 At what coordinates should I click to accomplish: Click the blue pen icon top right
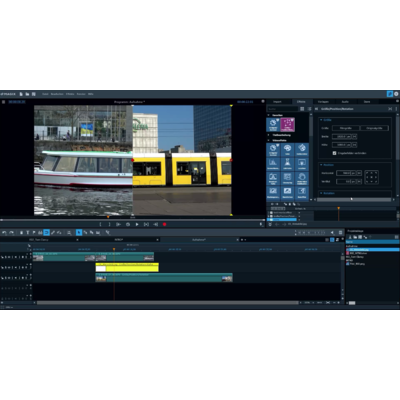(x=390, y=94)
